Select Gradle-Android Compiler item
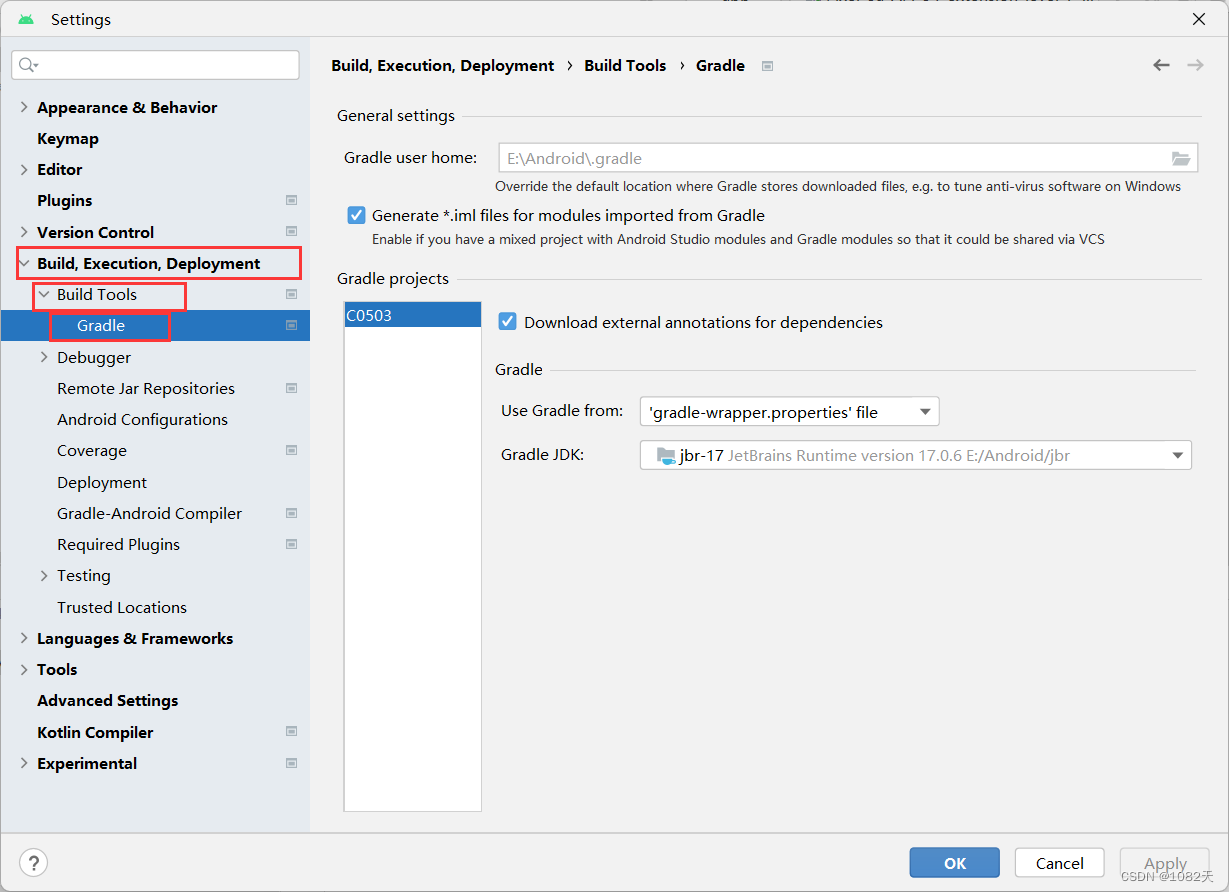This screenshot has height=892, width=1229. (x=149, y=513)
